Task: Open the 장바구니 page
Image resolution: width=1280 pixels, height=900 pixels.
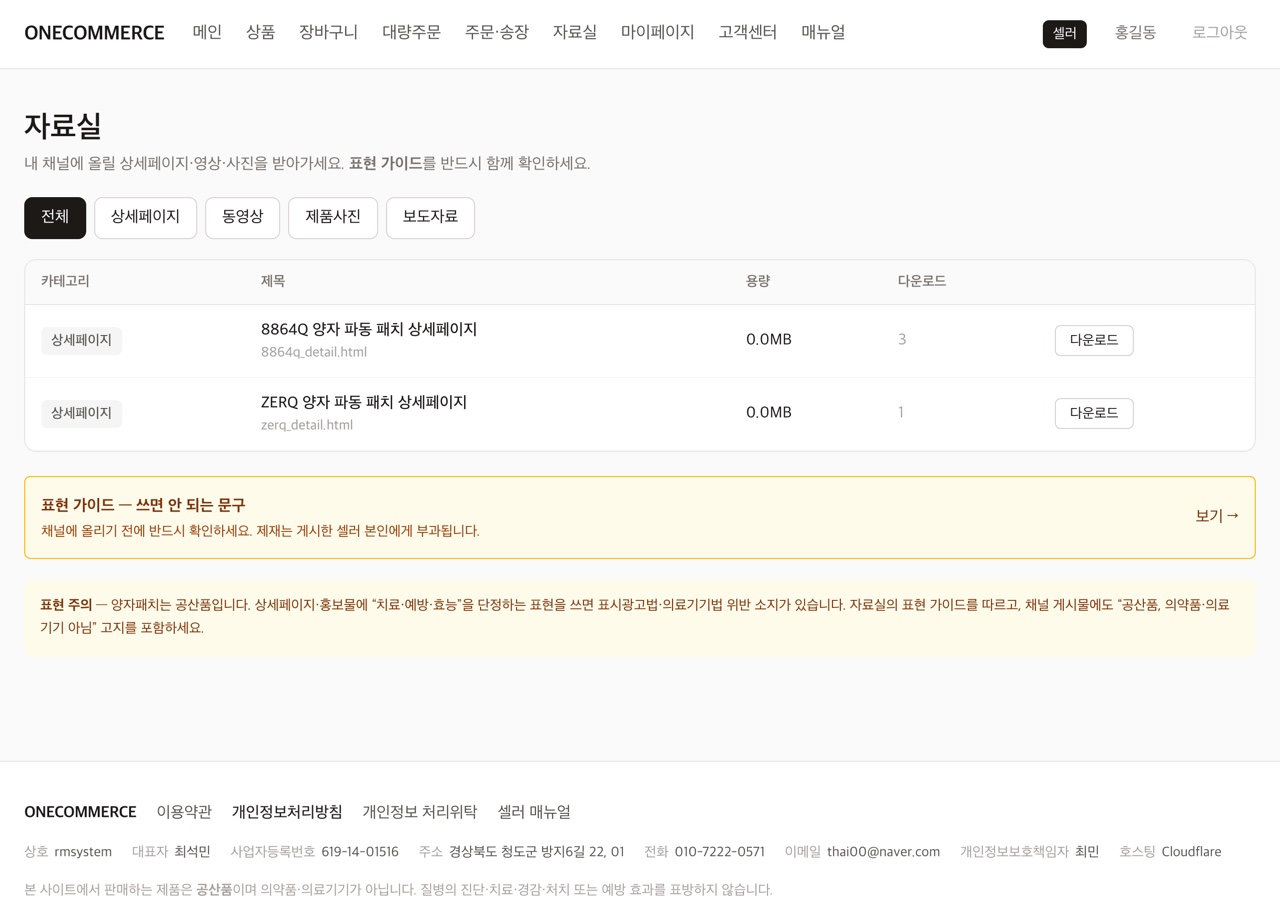Action: point(328,32)
